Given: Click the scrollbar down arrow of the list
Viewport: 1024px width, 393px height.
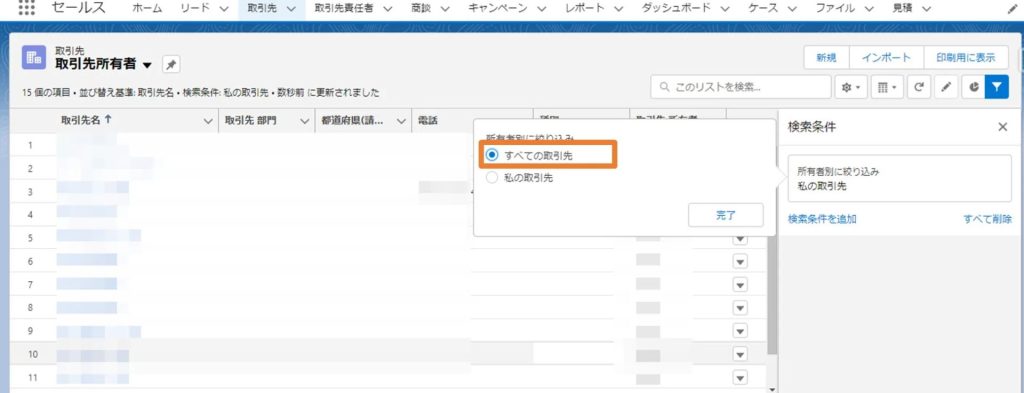Looking at the screenshot, I should pyautogui.click(x=773, y=390).
